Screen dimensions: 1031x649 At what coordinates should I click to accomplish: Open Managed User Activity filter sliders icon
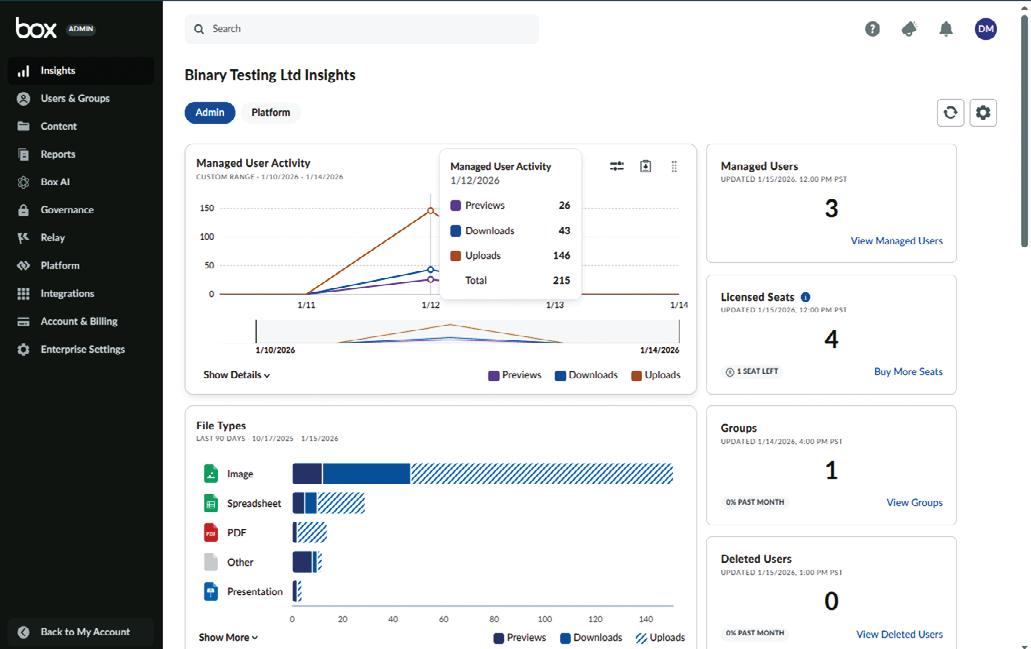pos(617,166)
